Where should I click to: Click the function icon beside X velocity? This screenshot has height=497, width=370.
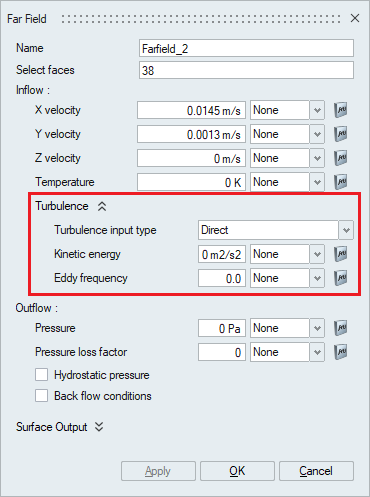click(x=341, y=110)
